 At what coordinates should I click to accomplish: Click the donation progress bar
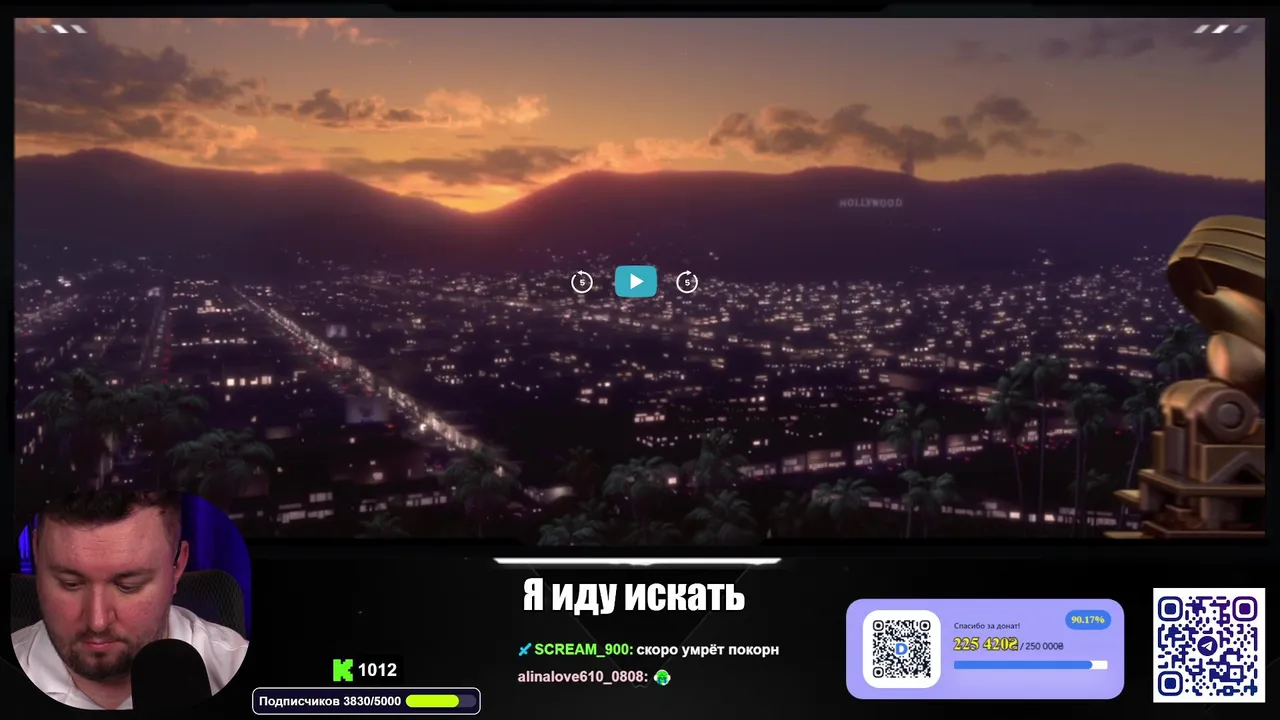pos(1030,665)
